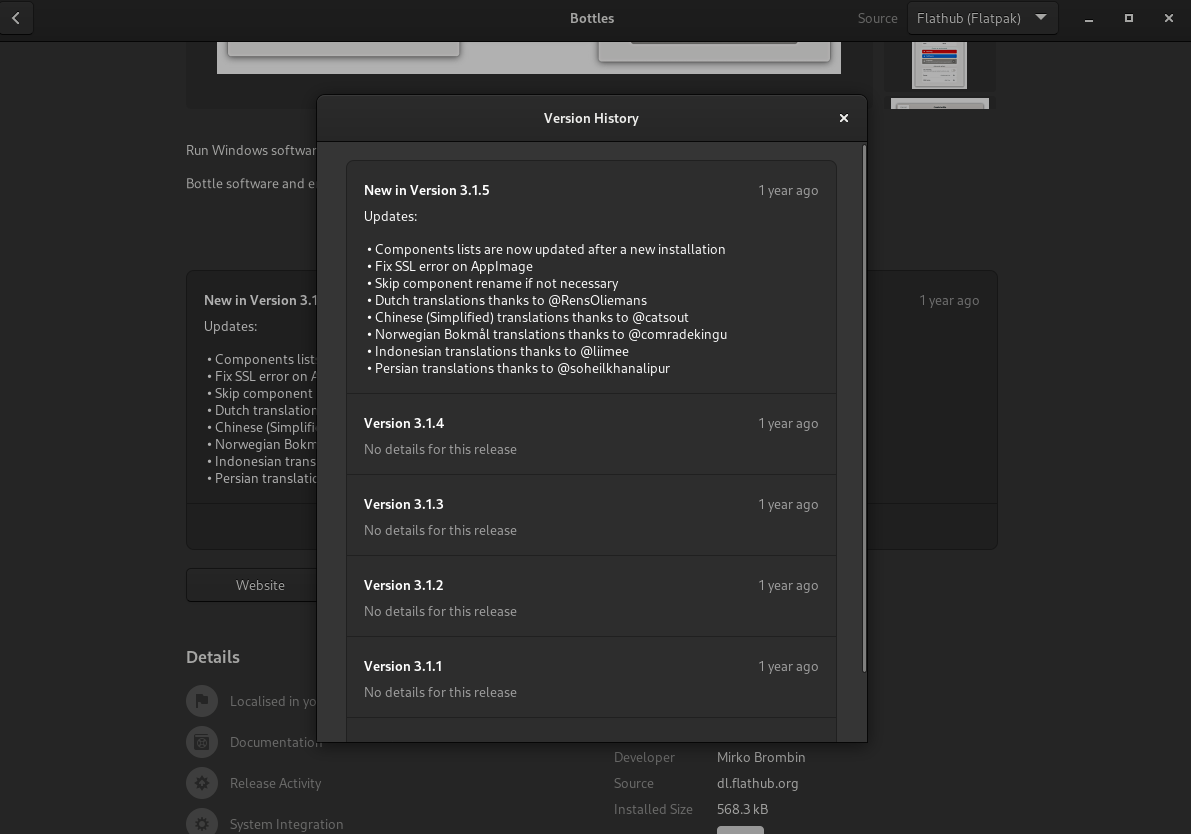Click the Release Activity gear icon
Viewport: 1191px width, 834px height.
click(x=202, y=783)
